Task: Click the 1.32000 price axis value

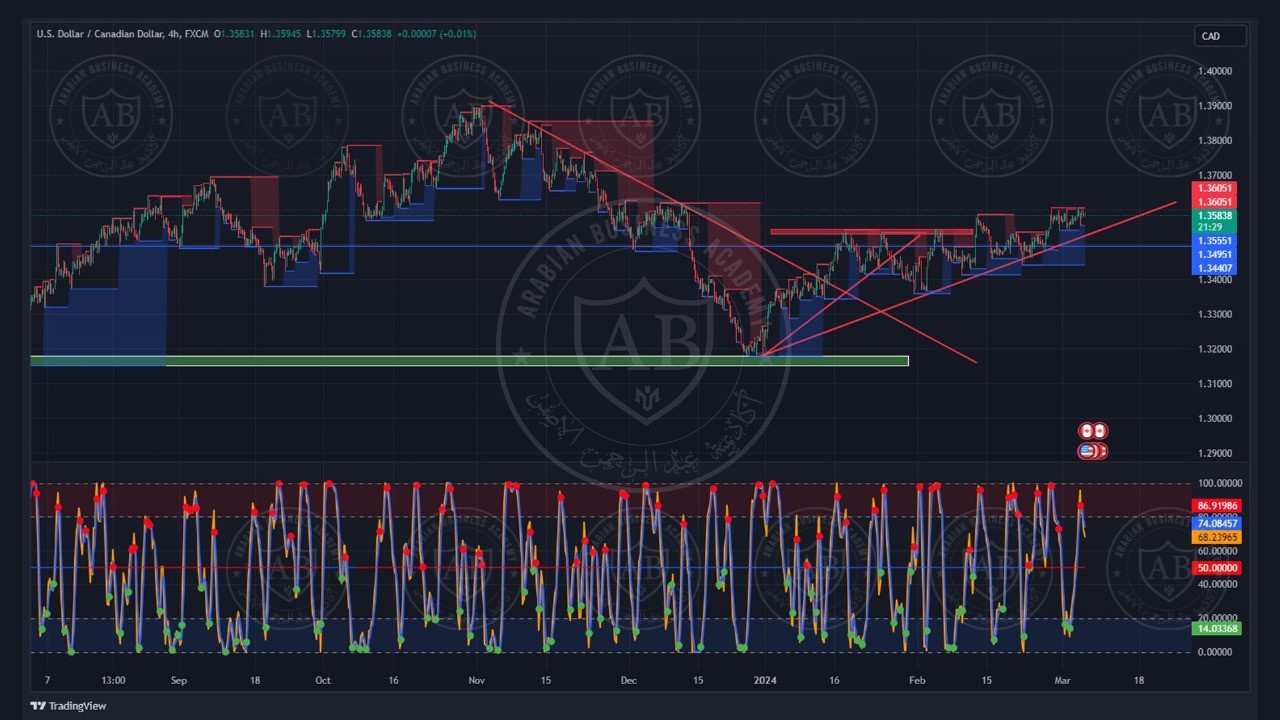Action: point(1217,349)
